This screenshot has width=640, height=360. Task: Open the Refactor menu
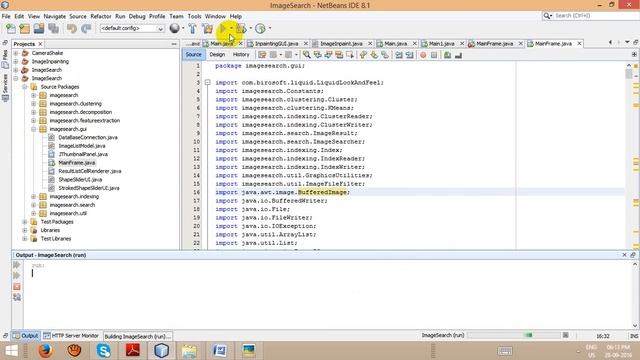[100, 16]
